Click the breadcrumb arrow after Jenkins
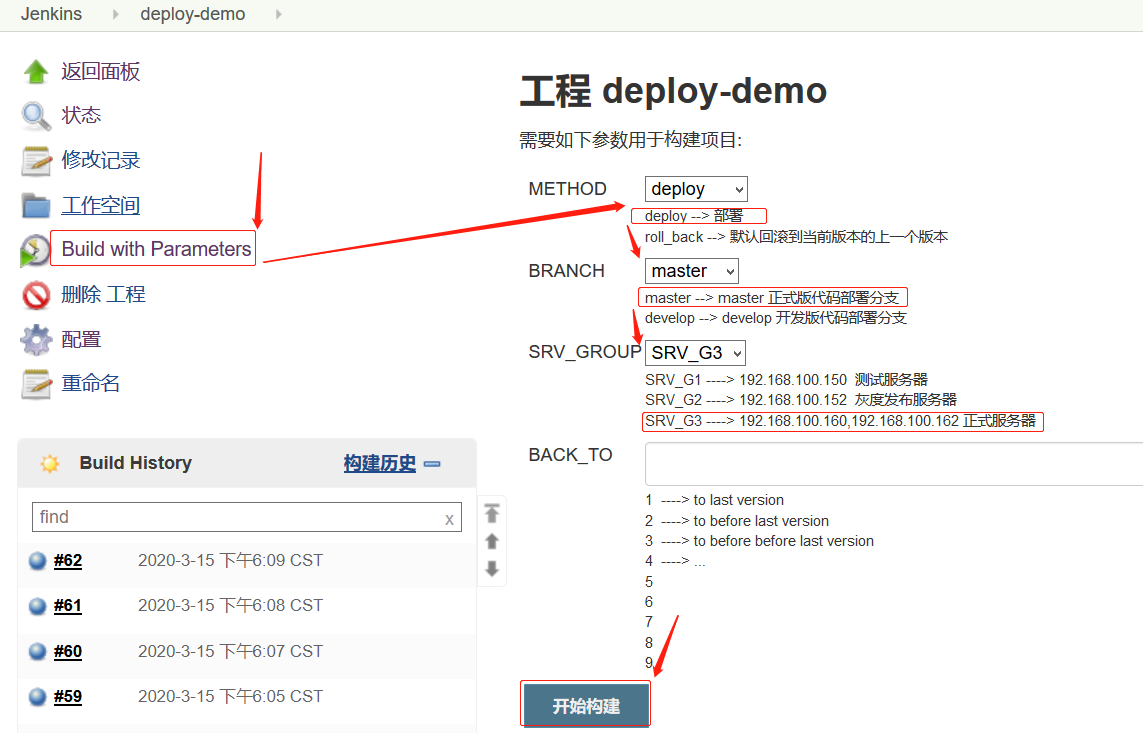This screenshot has height=733, width=1143. click(x=115, y=14)
